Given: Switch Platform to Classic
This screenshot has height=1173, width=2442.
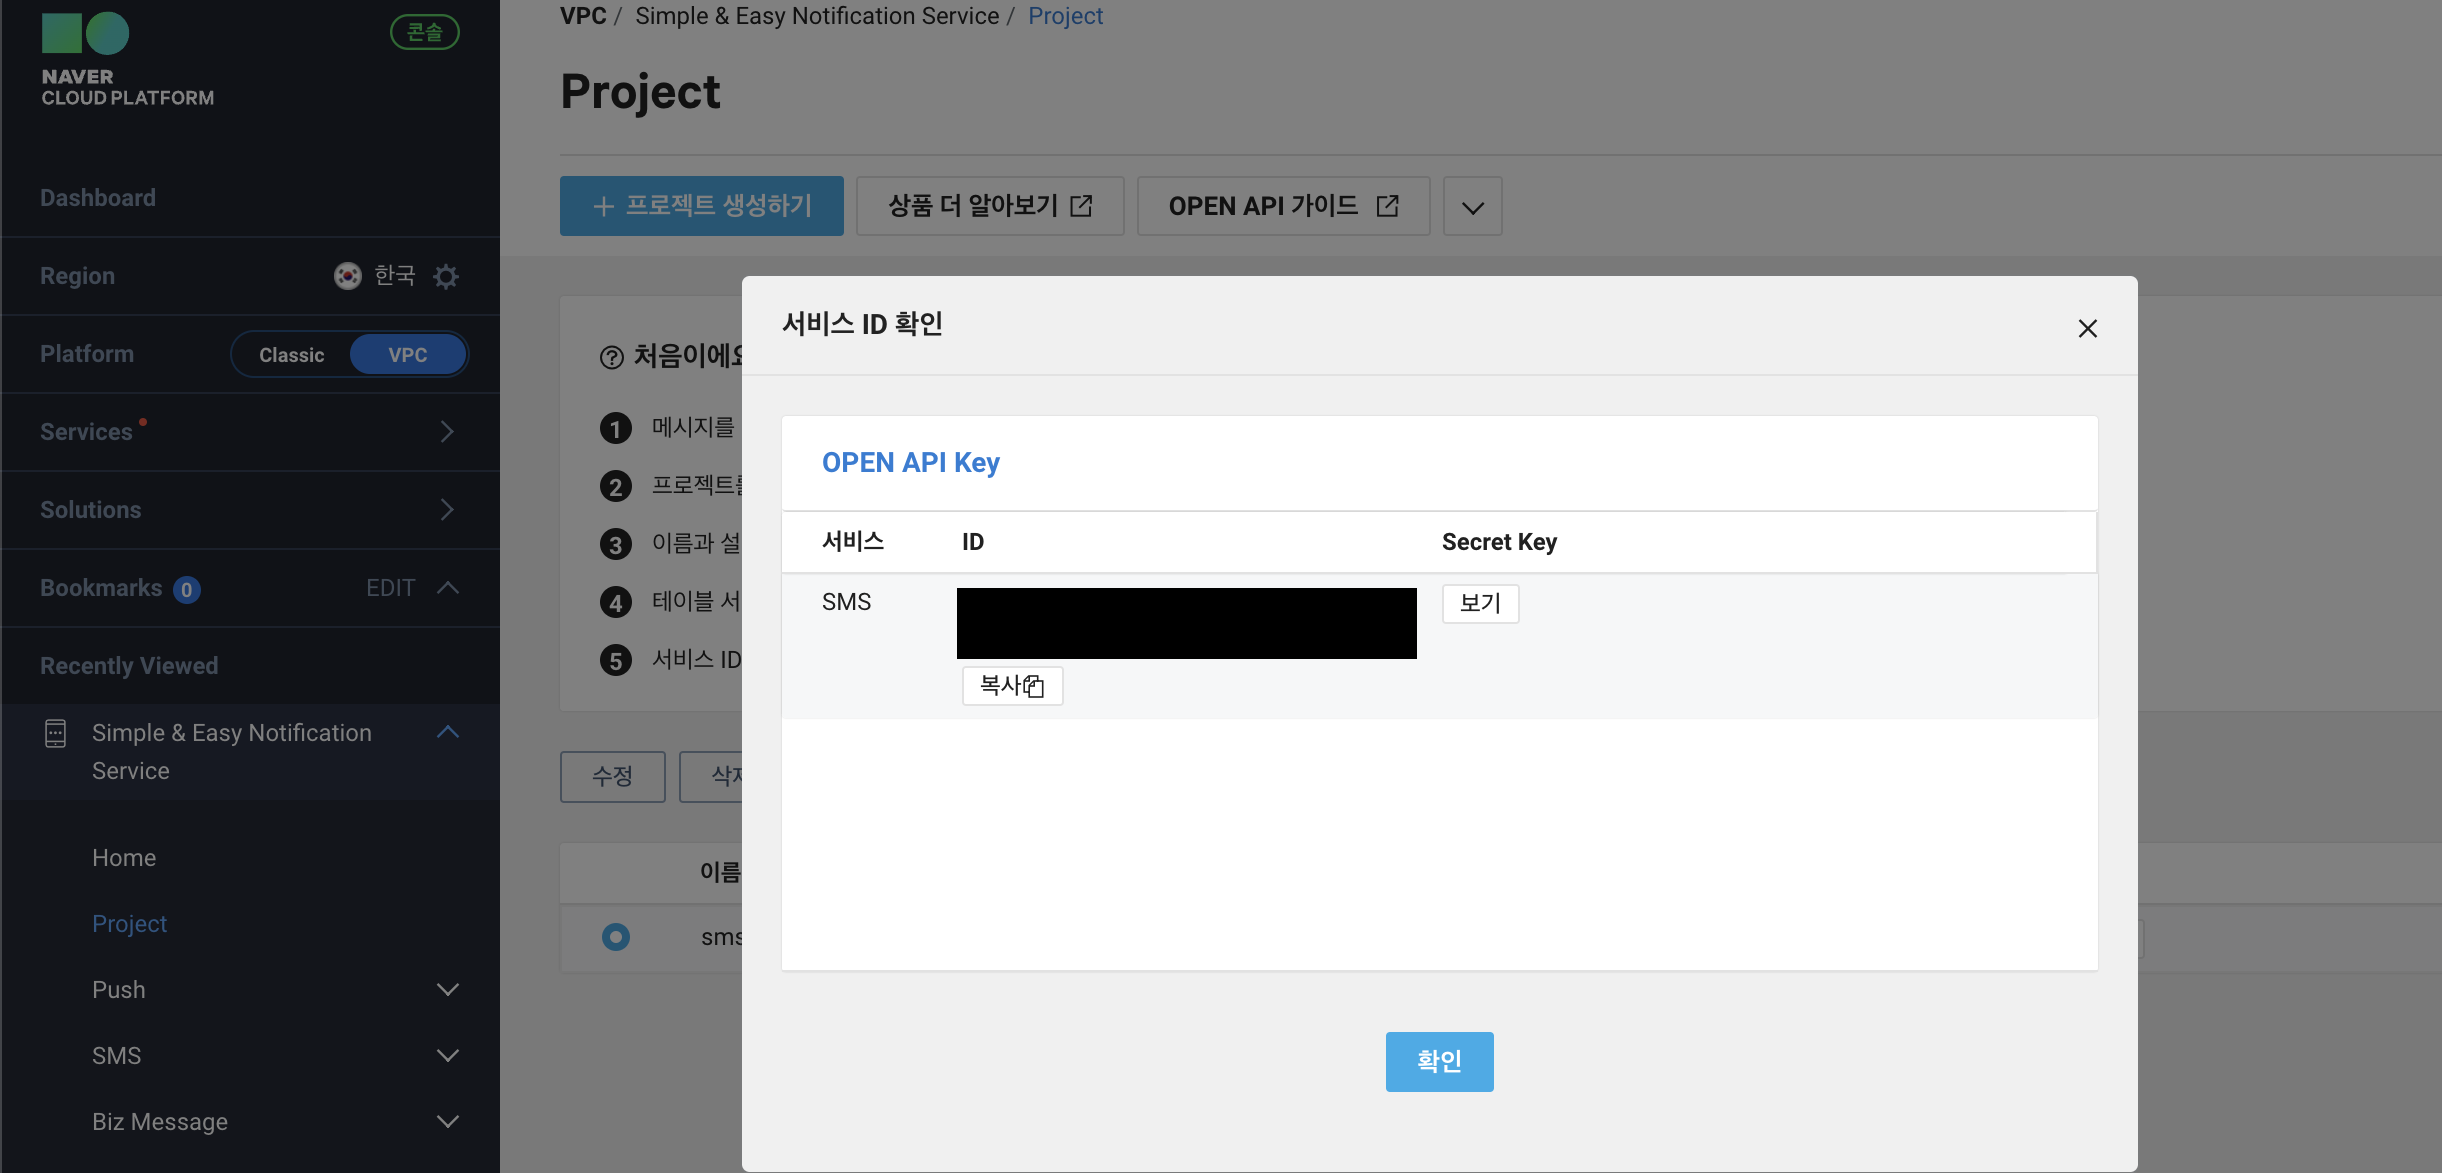Looking at the screenshot, I should [291, 354].
